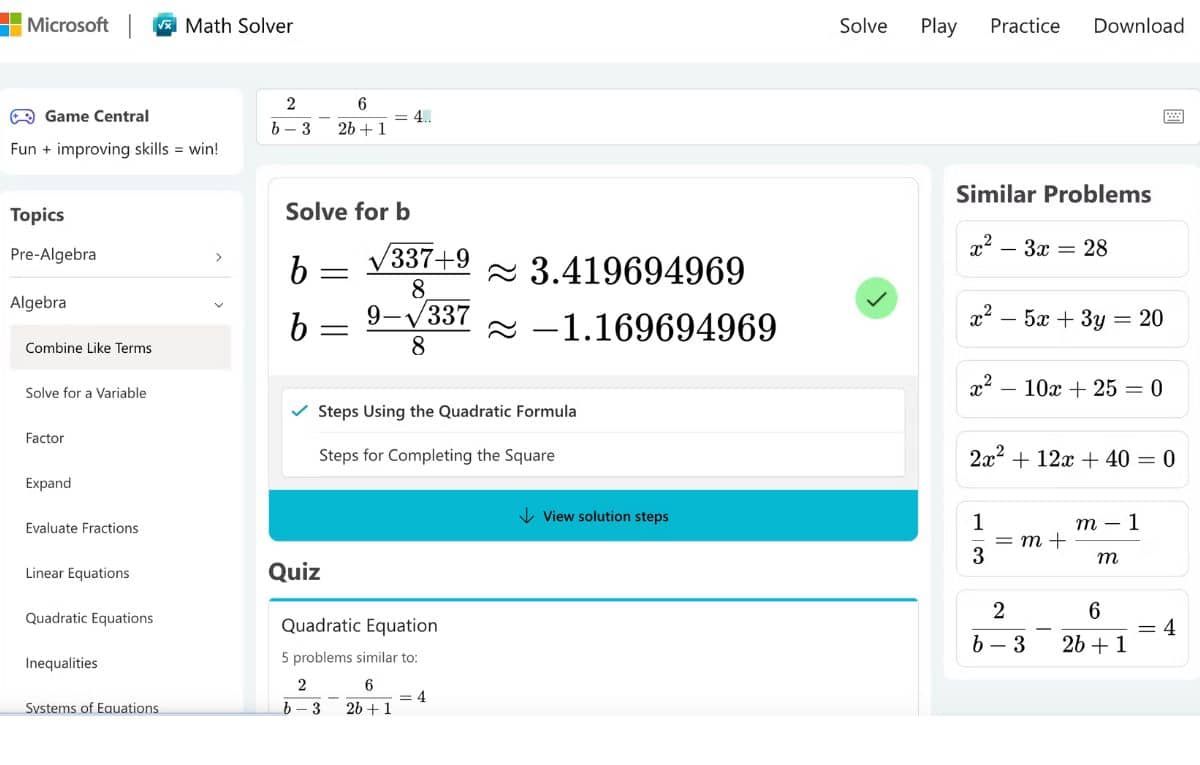The width and height of the screenshot is (1200, 765).
Task: Click the down arrow beside View solution steps
Action: click(527, 516)
